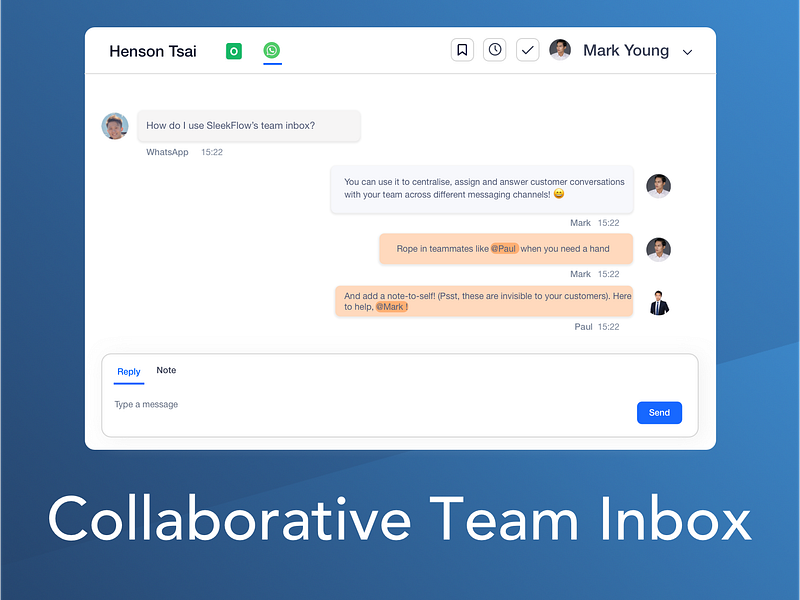Click the 15:22 timestamp next to WhatsApp
The height and width of the screenshot is (600, 800).
pos(212,152)
